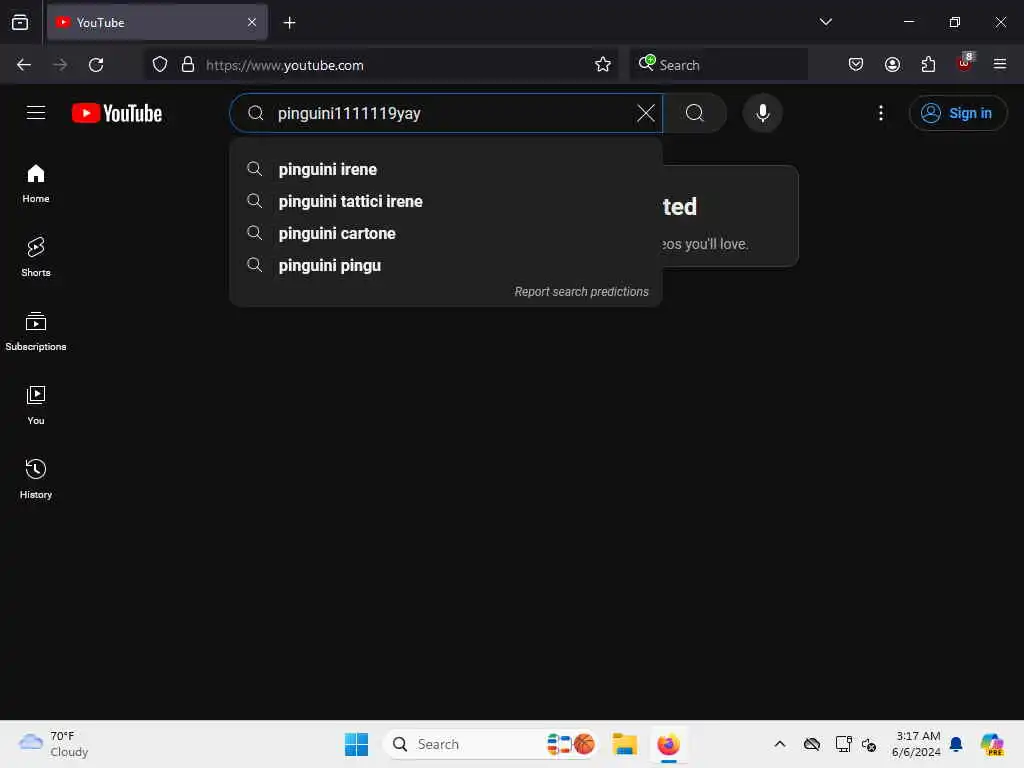This screenshot has width=1024, height=768.
Task: Open the clock showing 3:17 AM
Action: point(916,744)
